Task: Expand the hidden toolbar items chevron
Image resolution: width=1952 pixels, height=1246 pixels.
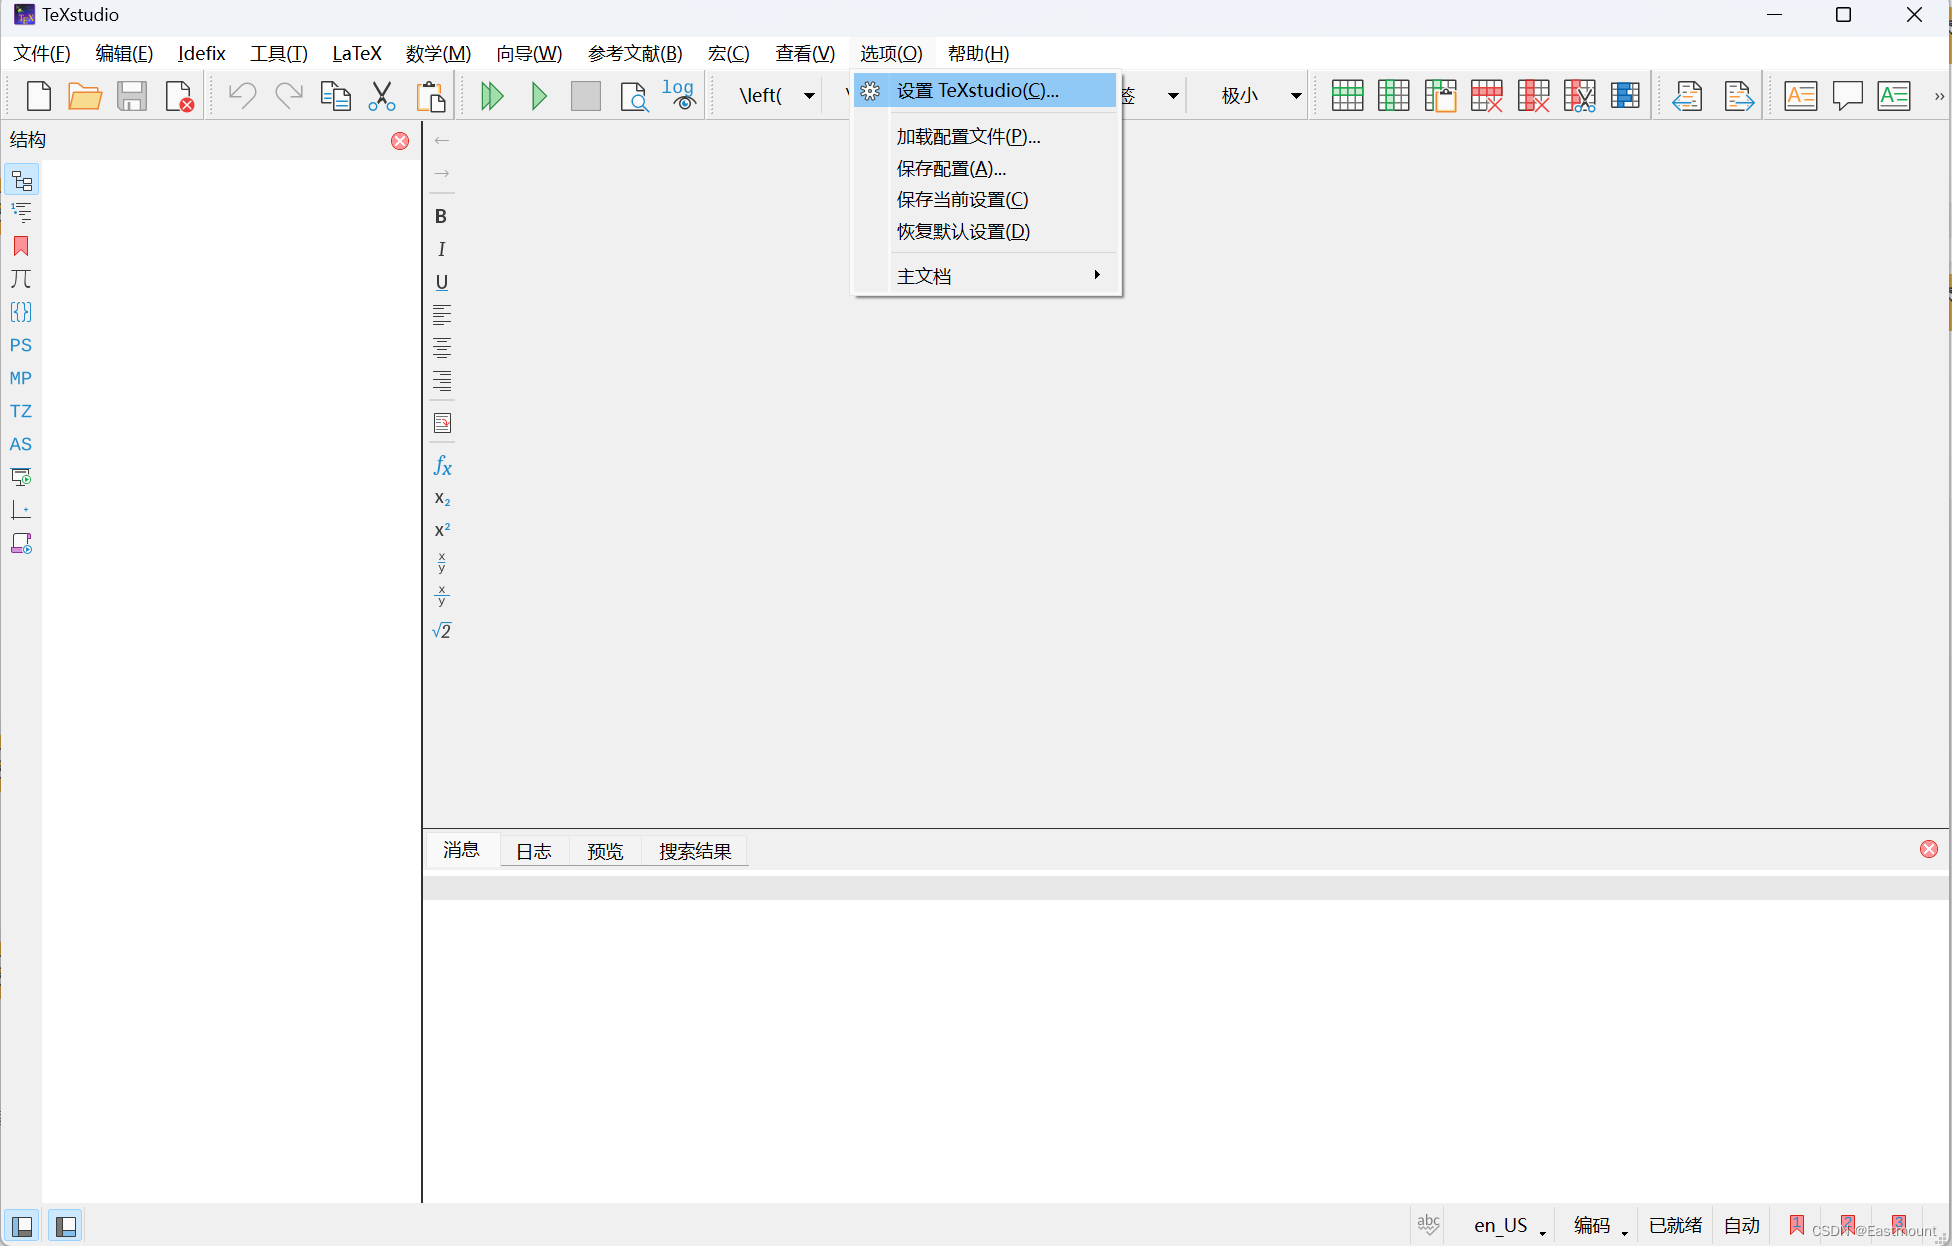Action: click(x=1939, y=96)
